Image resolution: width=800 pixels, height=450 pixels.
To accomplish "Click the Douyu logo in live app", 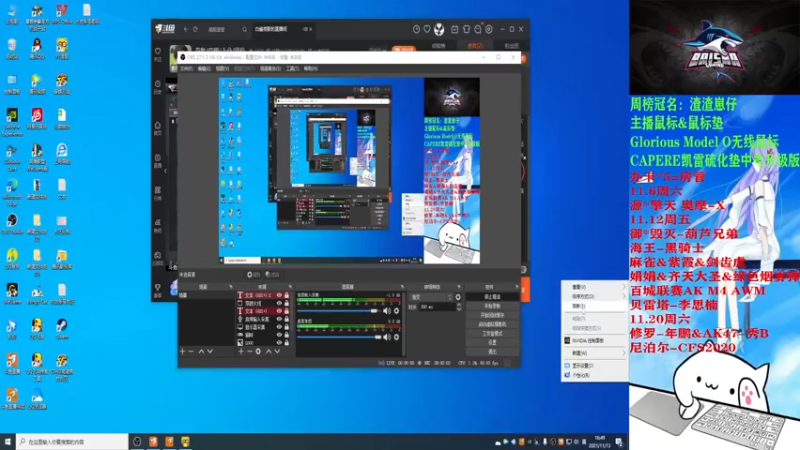I will point(165,29).
